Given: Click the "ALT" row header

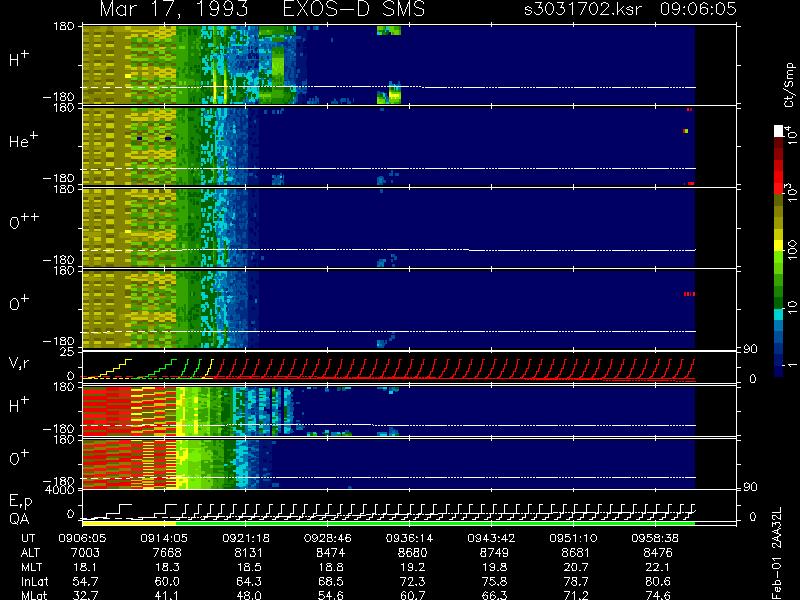Looking at the screenshot, I should [30, 553].
